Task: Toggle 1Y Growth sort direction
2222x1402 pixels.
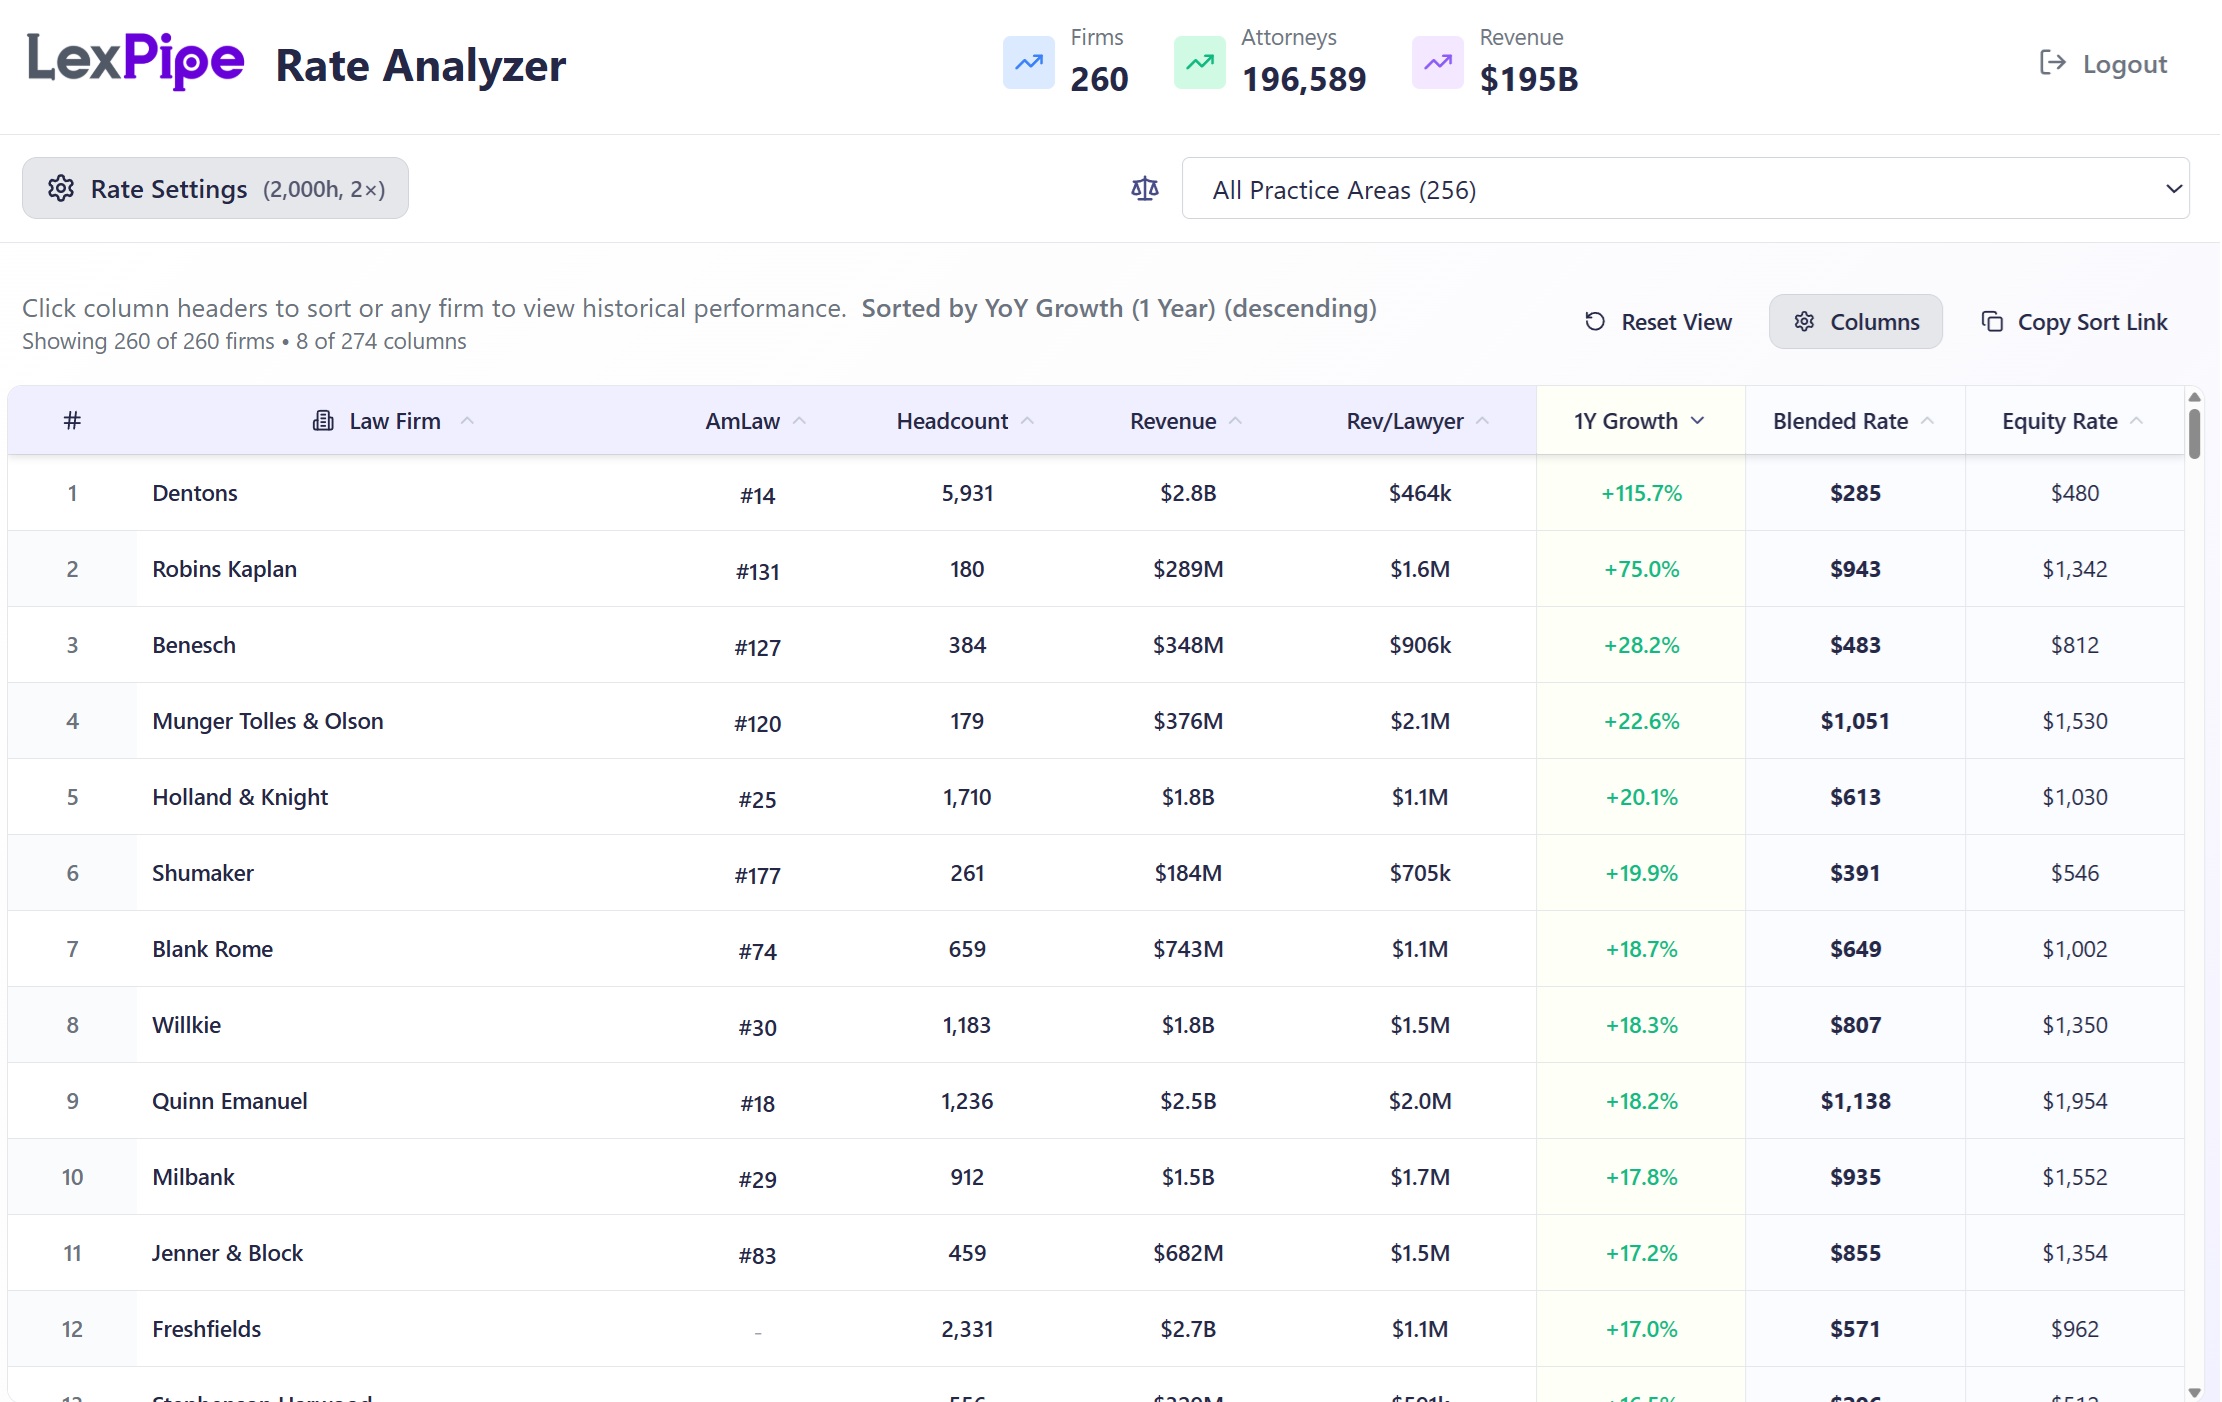Action: click(1639, 421)
